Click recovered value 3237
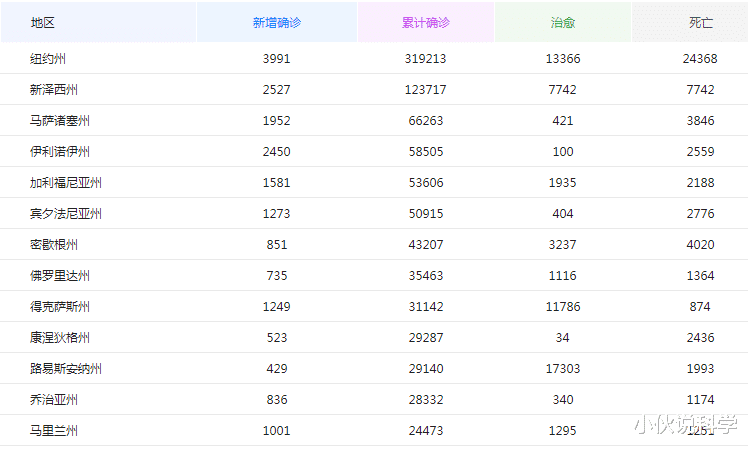 click(x=563, y=245)
